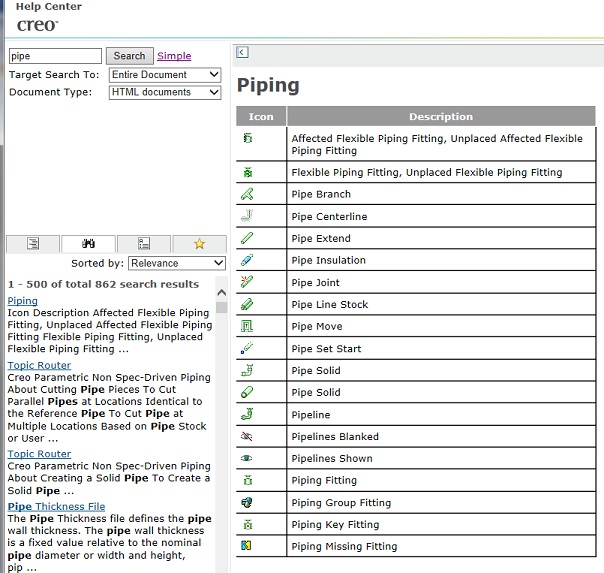
Task: Click the Pipe Joint icon
Action: pyautogui.click(x=247, y=282)
